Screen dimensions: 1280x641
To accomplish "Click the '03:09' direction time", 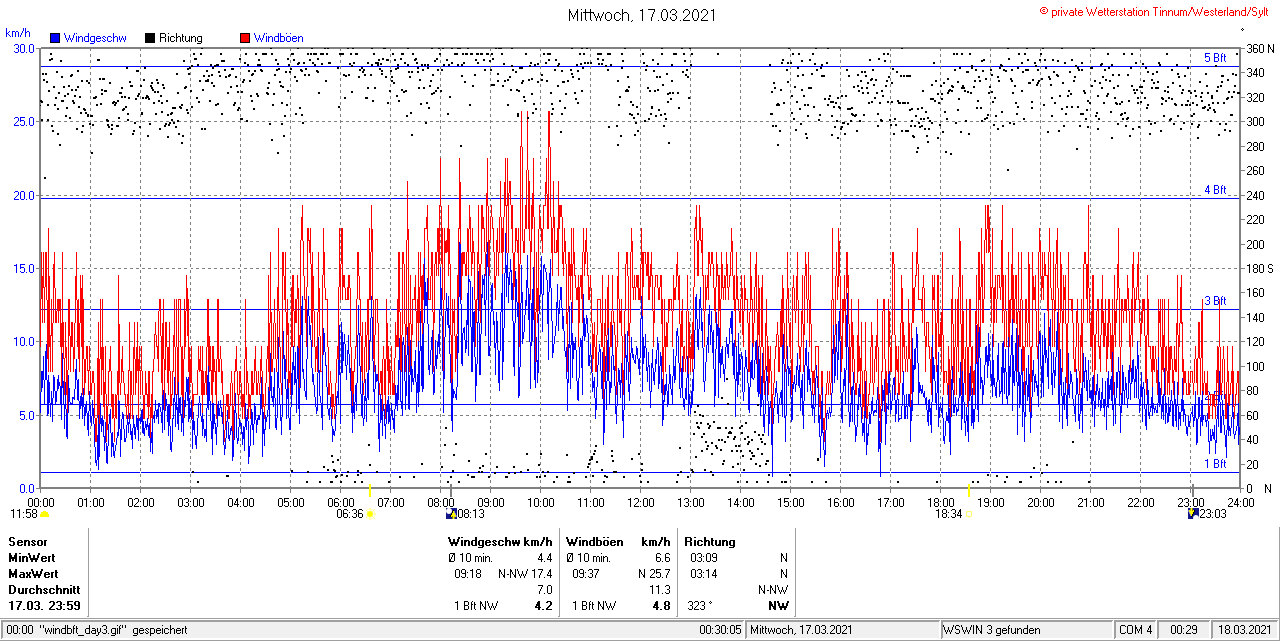I will (x=704, y=558).
